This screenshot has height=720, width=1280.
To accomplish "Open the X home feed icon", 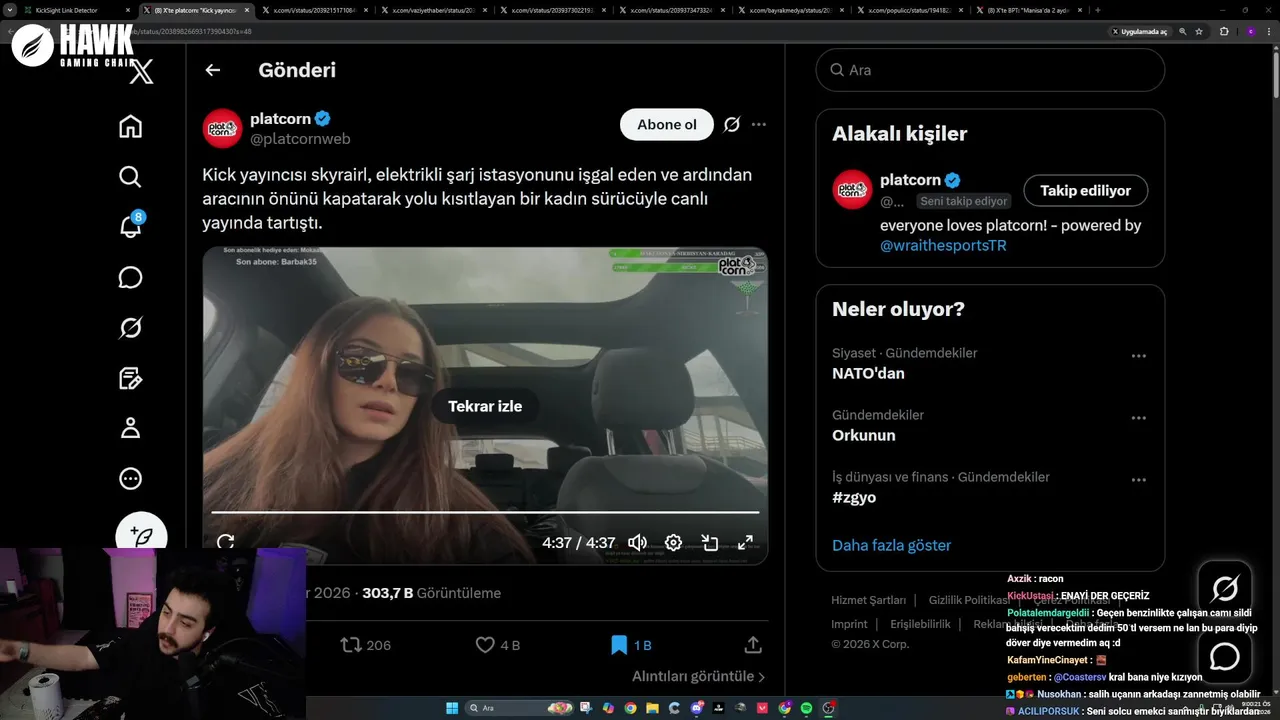I will pyautogui.click(x=130, y=127).
